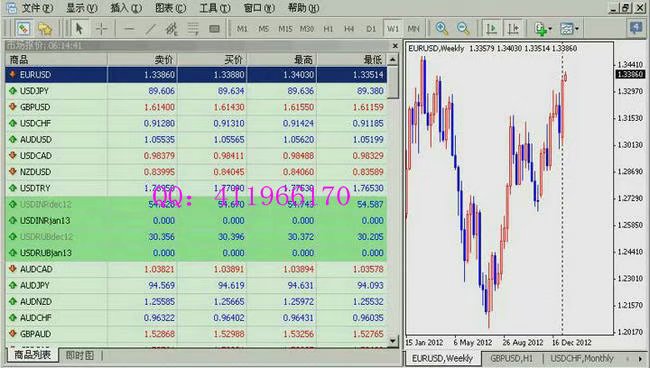650x368 pixels.
Task: Switch to the GBPUSD,H1 chart tab
Action: click(511, 358)
